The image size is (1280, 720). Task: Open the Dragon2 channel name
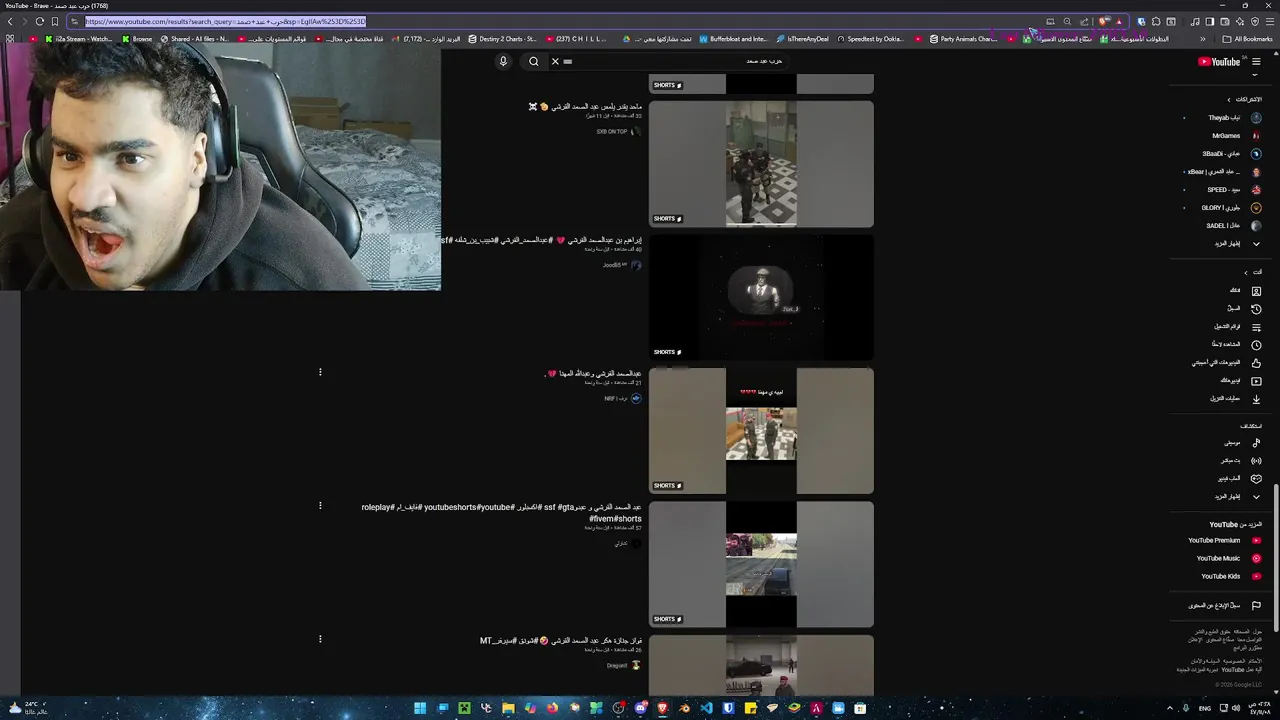616,666
